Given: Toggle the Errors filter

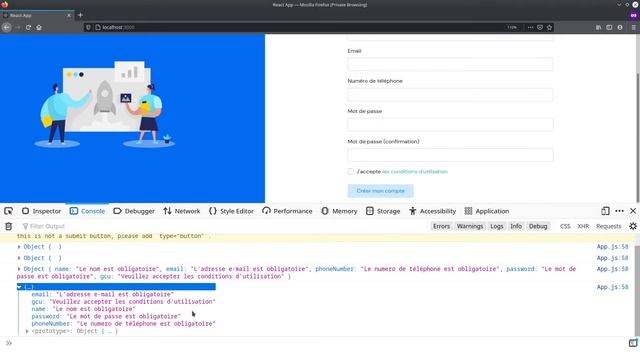Looking at the screenshot, I should (x=441, y=226).
